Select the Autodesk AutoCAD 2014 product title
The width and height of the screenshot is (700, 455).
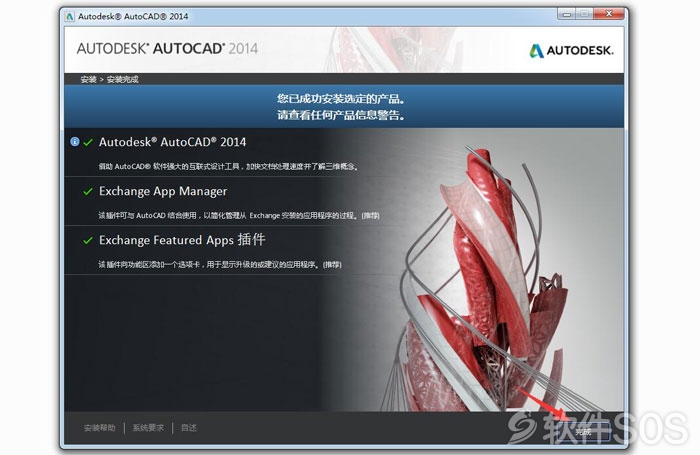click(172, 142)
